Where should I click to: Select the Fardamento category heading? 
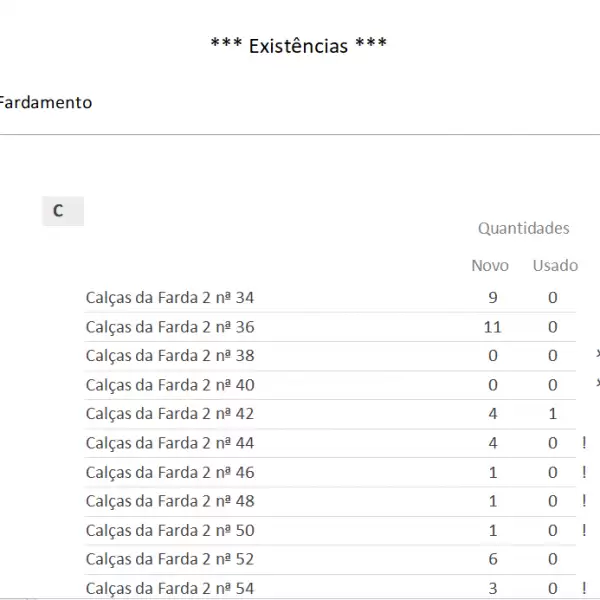[46, 102]
